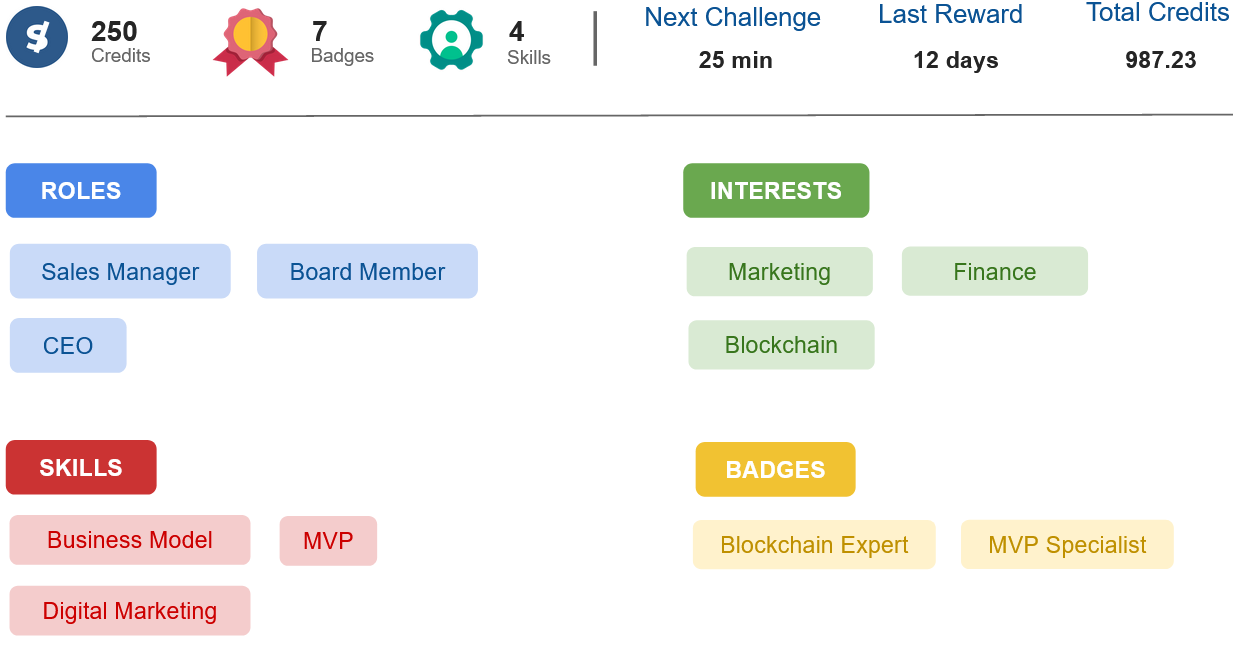Click the Next Challenge label
1235x652 pixels.
732,18
